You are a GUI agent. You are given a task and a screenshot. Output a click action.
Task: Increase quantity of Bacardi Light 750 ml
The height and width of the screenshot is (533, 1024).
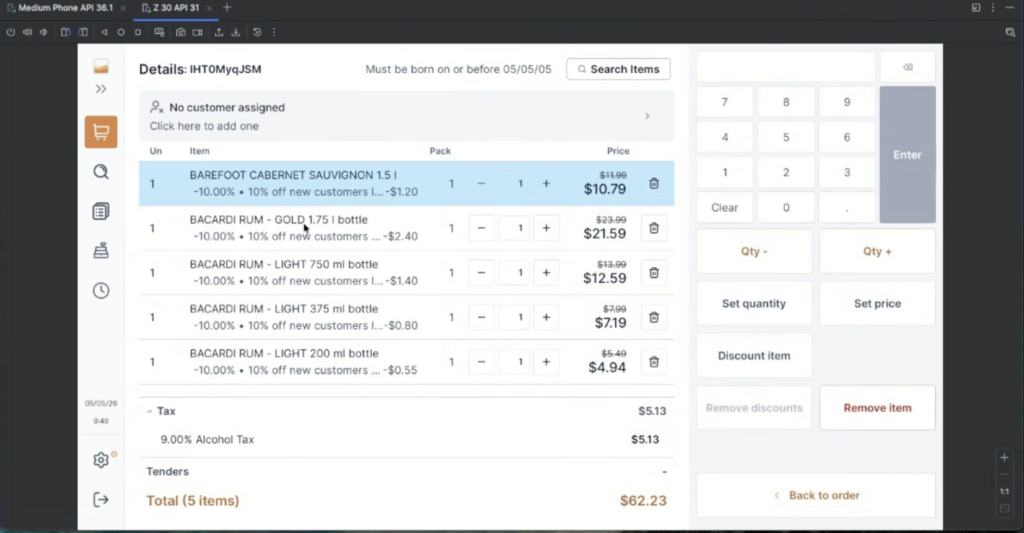(x=546, y=272)
